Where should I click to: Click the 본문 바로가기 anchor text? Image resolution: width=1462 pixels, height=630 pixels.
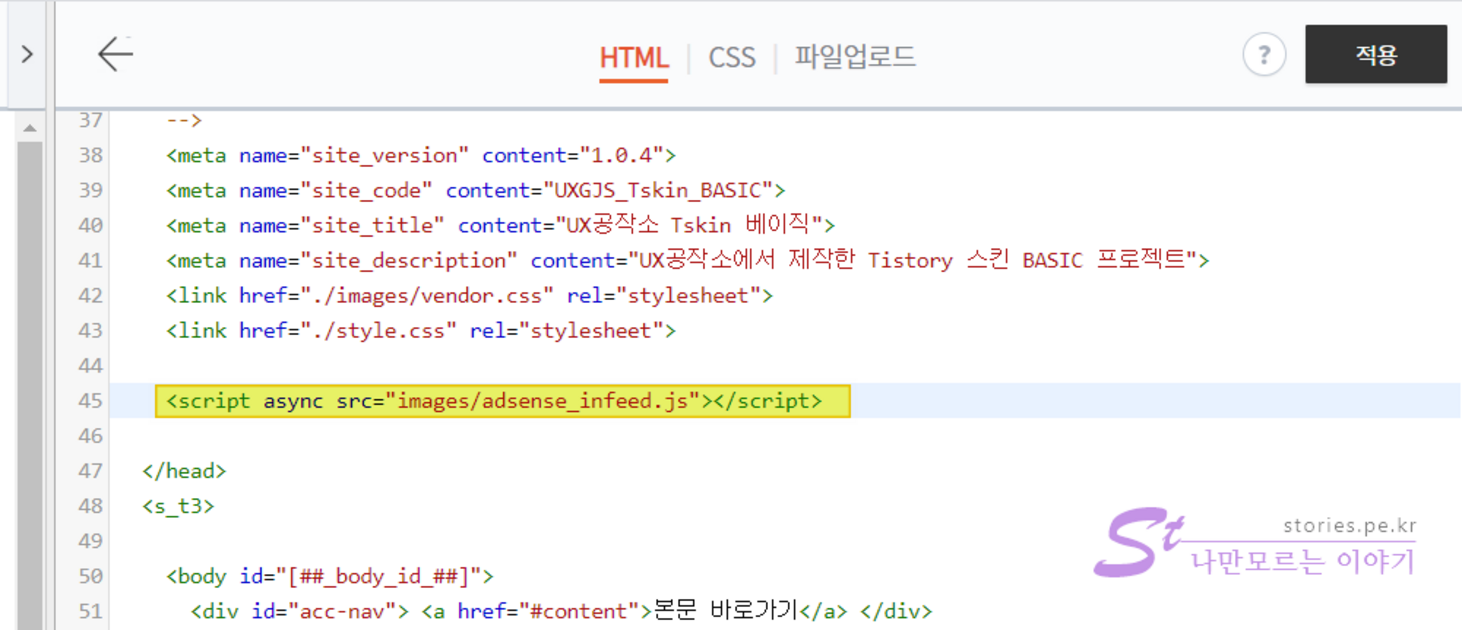pyautogui.click(x=724, y=611)
